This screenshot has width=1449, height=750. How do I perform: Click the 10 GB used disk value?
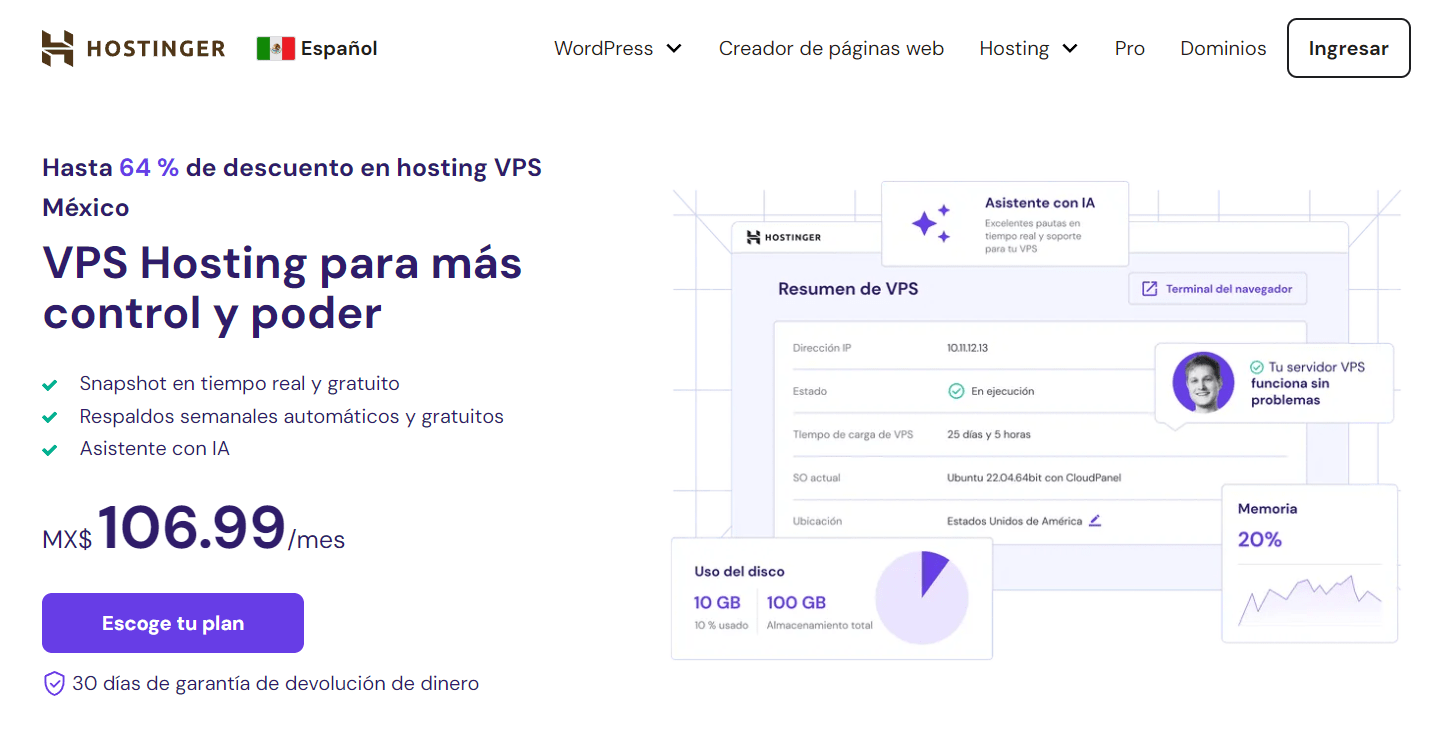tap(717, 602)
